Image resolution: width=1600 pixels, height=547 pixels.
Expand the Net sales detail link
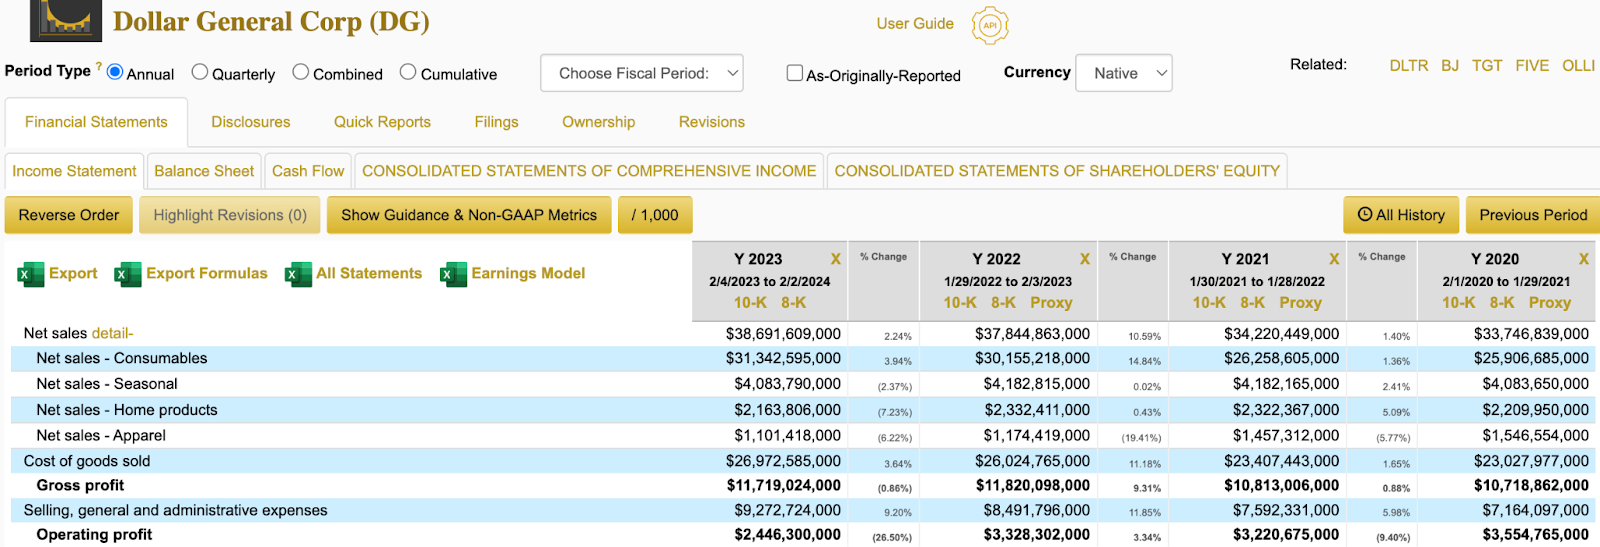coord(112,334)
